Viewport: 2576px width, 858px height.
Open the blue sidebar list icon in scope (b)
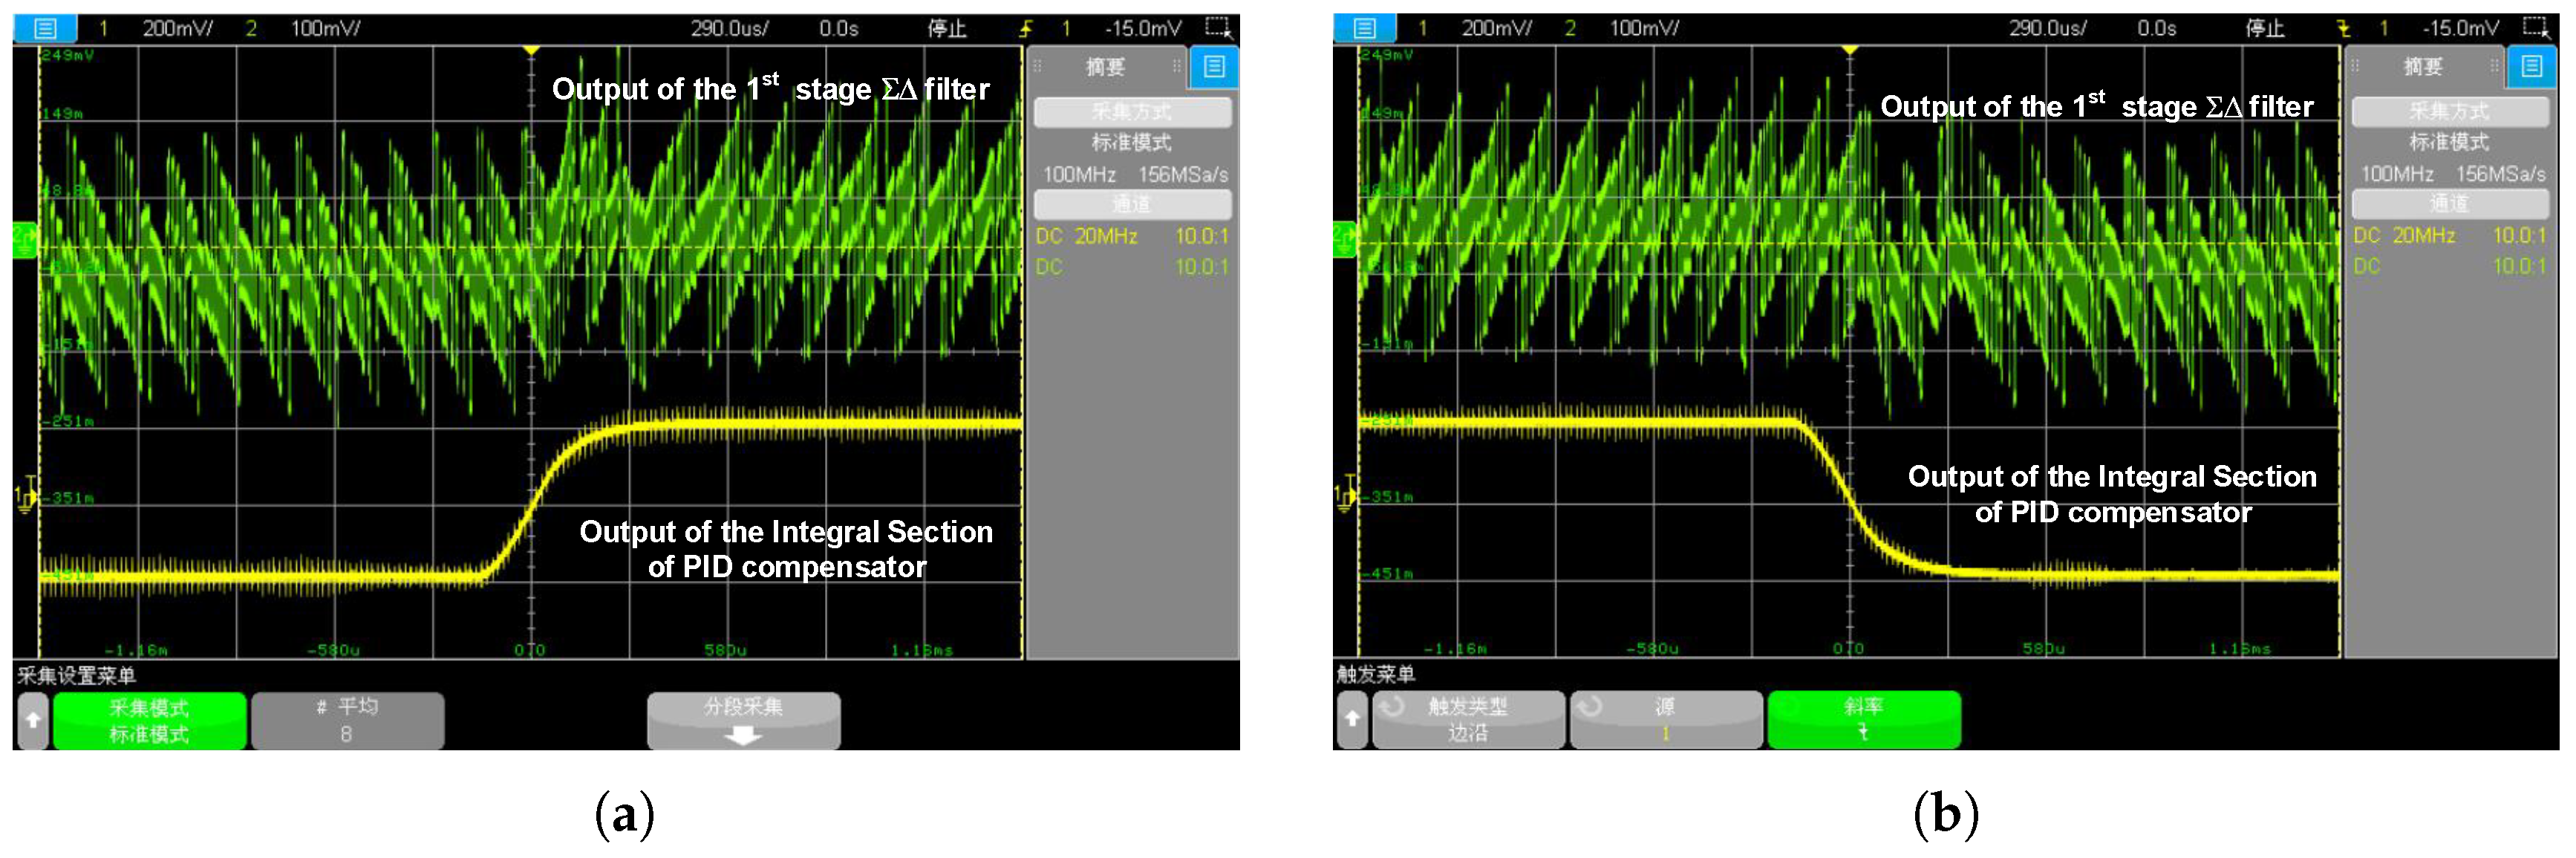point(2532,67)
